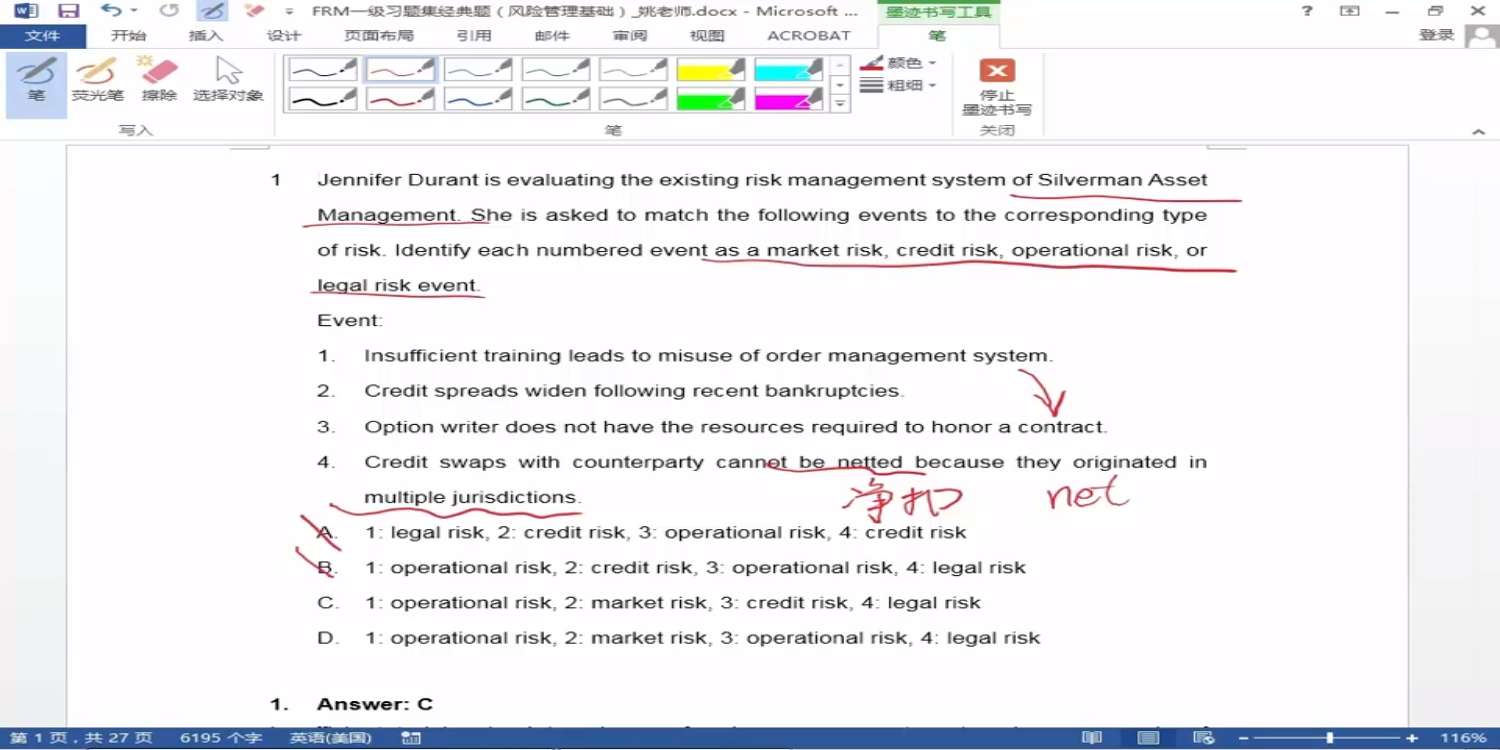Click the pink eraser quick access icon

point(254,11)
